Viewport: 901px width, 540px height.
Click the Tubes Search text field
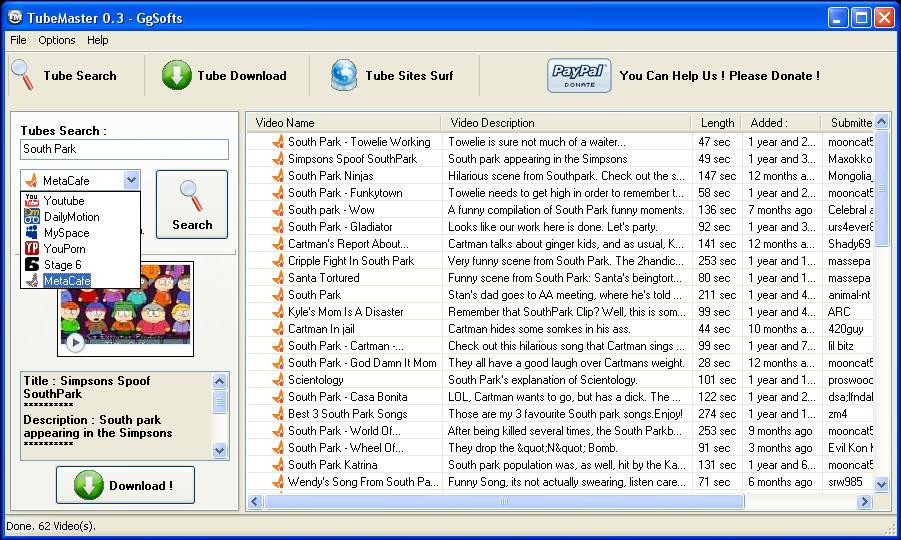tap(124, 149)
